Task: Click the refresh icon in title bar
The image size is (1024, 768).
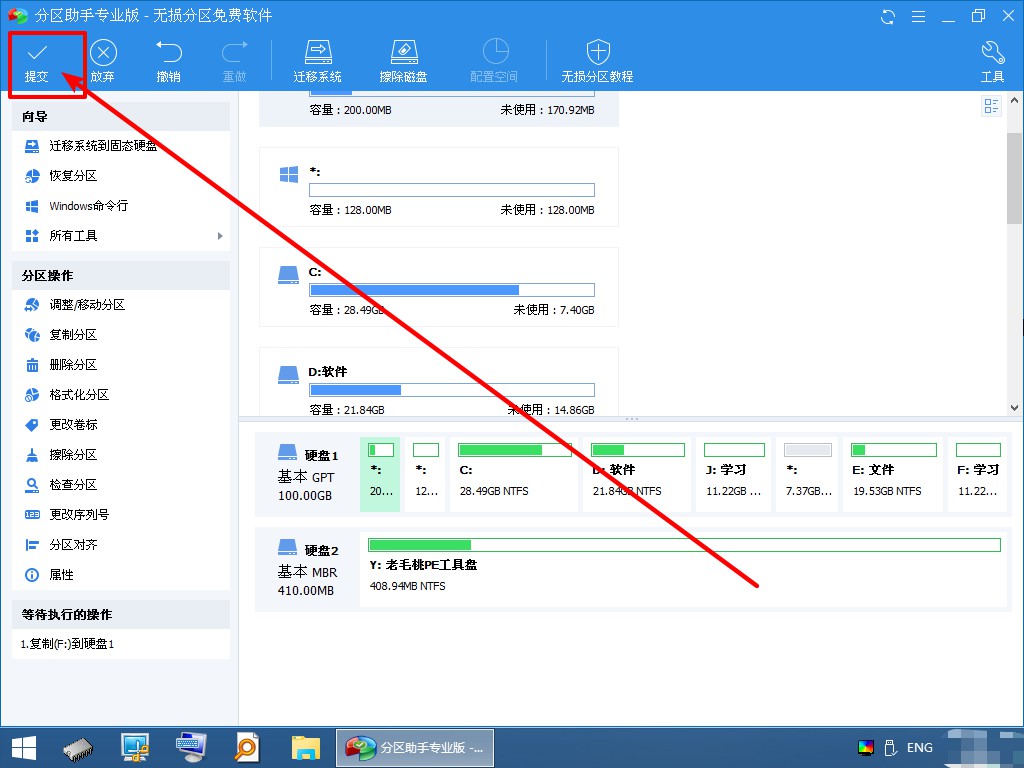Action: (x=888, y=16)
